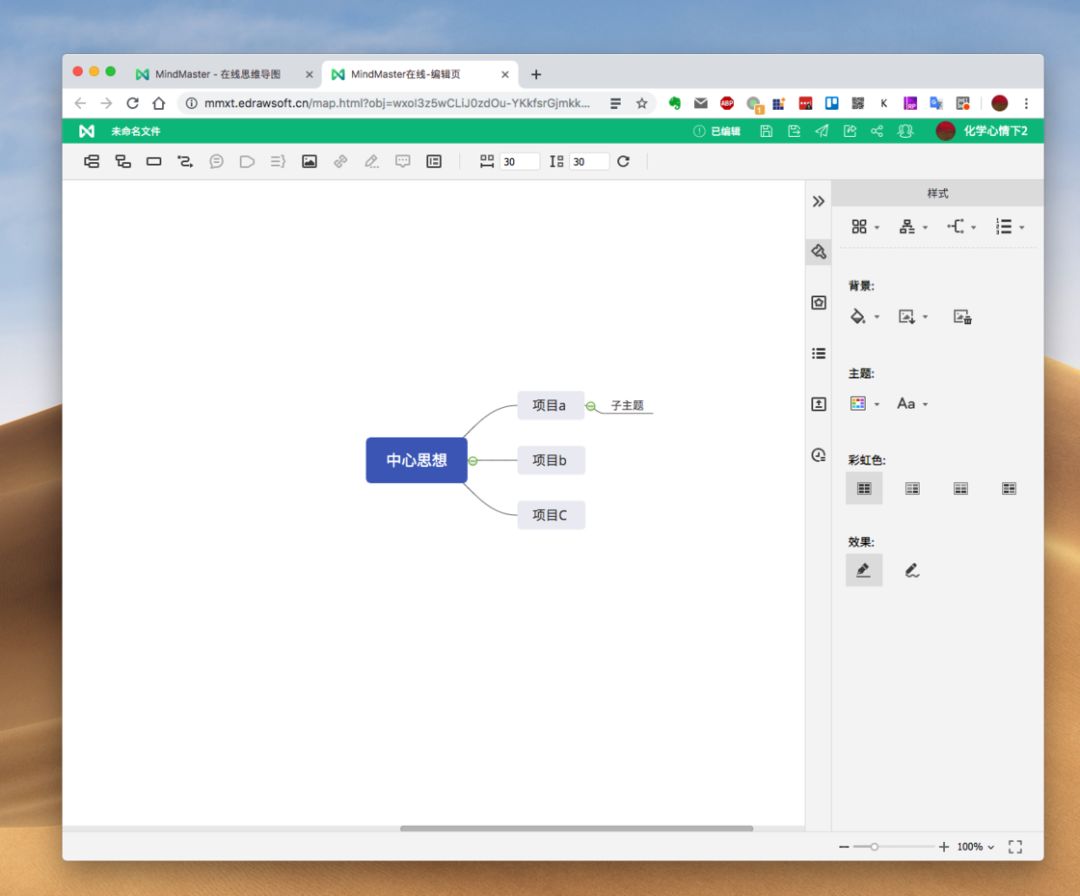
Task: Open the structure tree layout dropdown
Action: (x=913, y=227)
